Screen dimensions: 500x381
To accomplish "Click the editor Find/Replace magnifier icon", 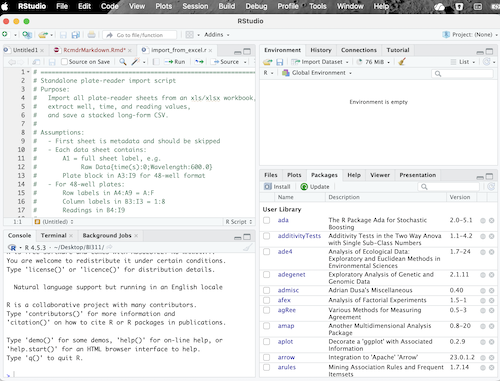I will point(123,62).
